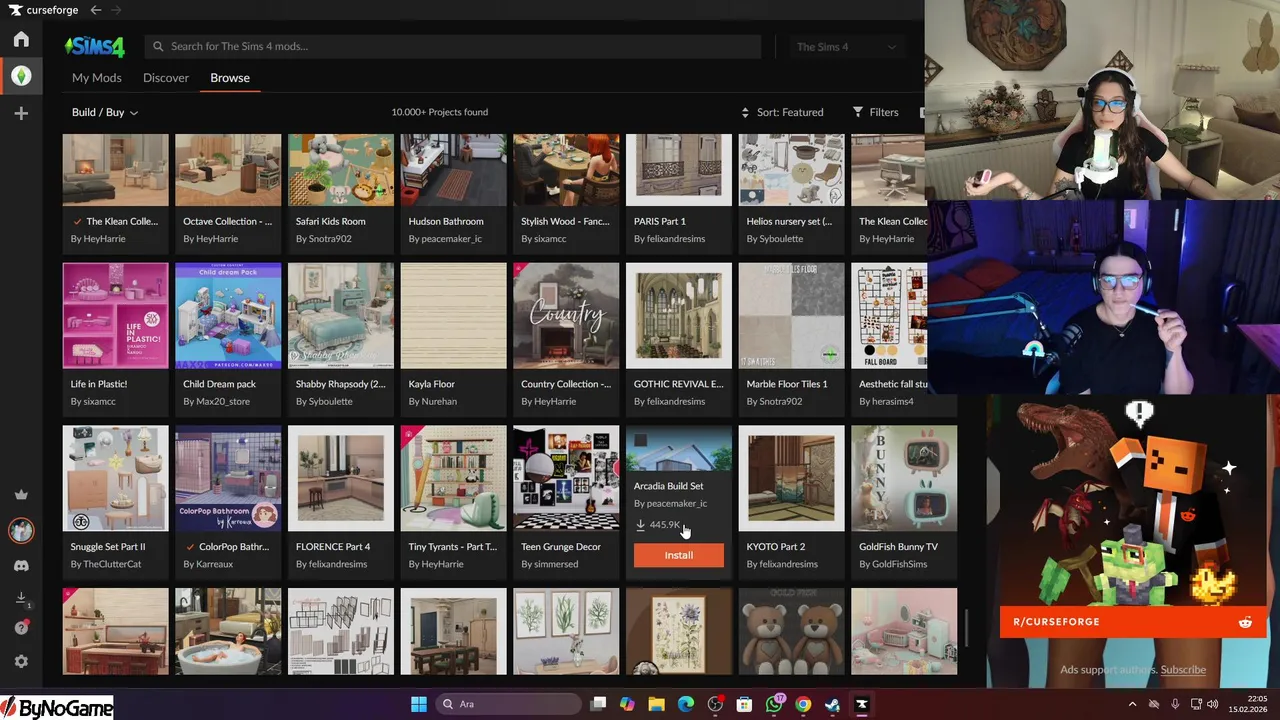Open Steam from taskbar
Viewport: 1280px width, 720px height.
tap(832, 704)
